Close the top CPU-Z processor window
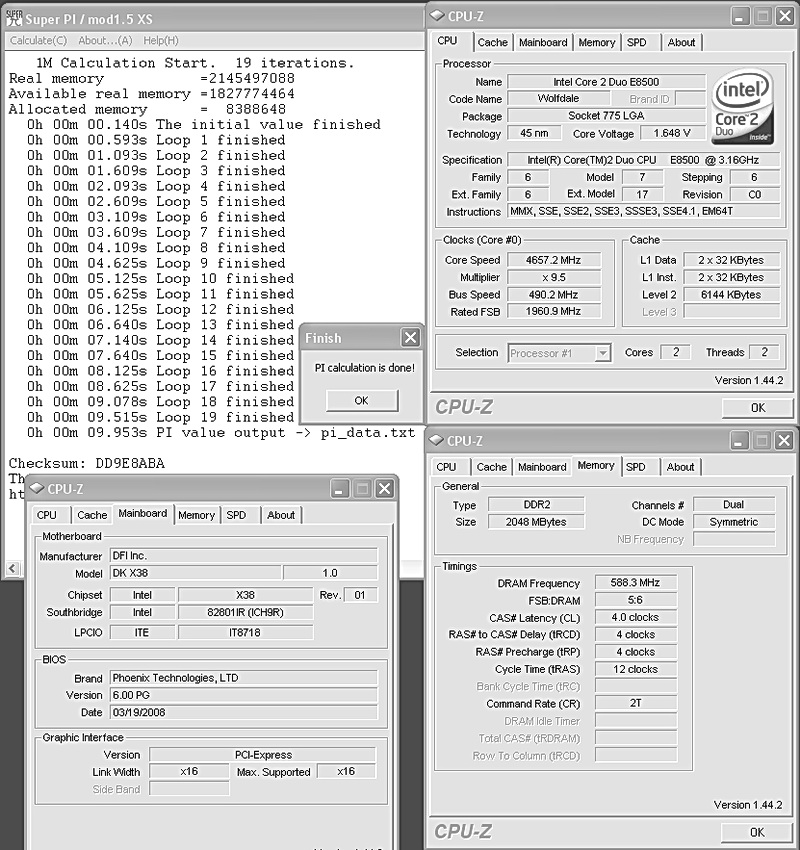The height and width of the screenshot is (850, 800). pos(784,16)
